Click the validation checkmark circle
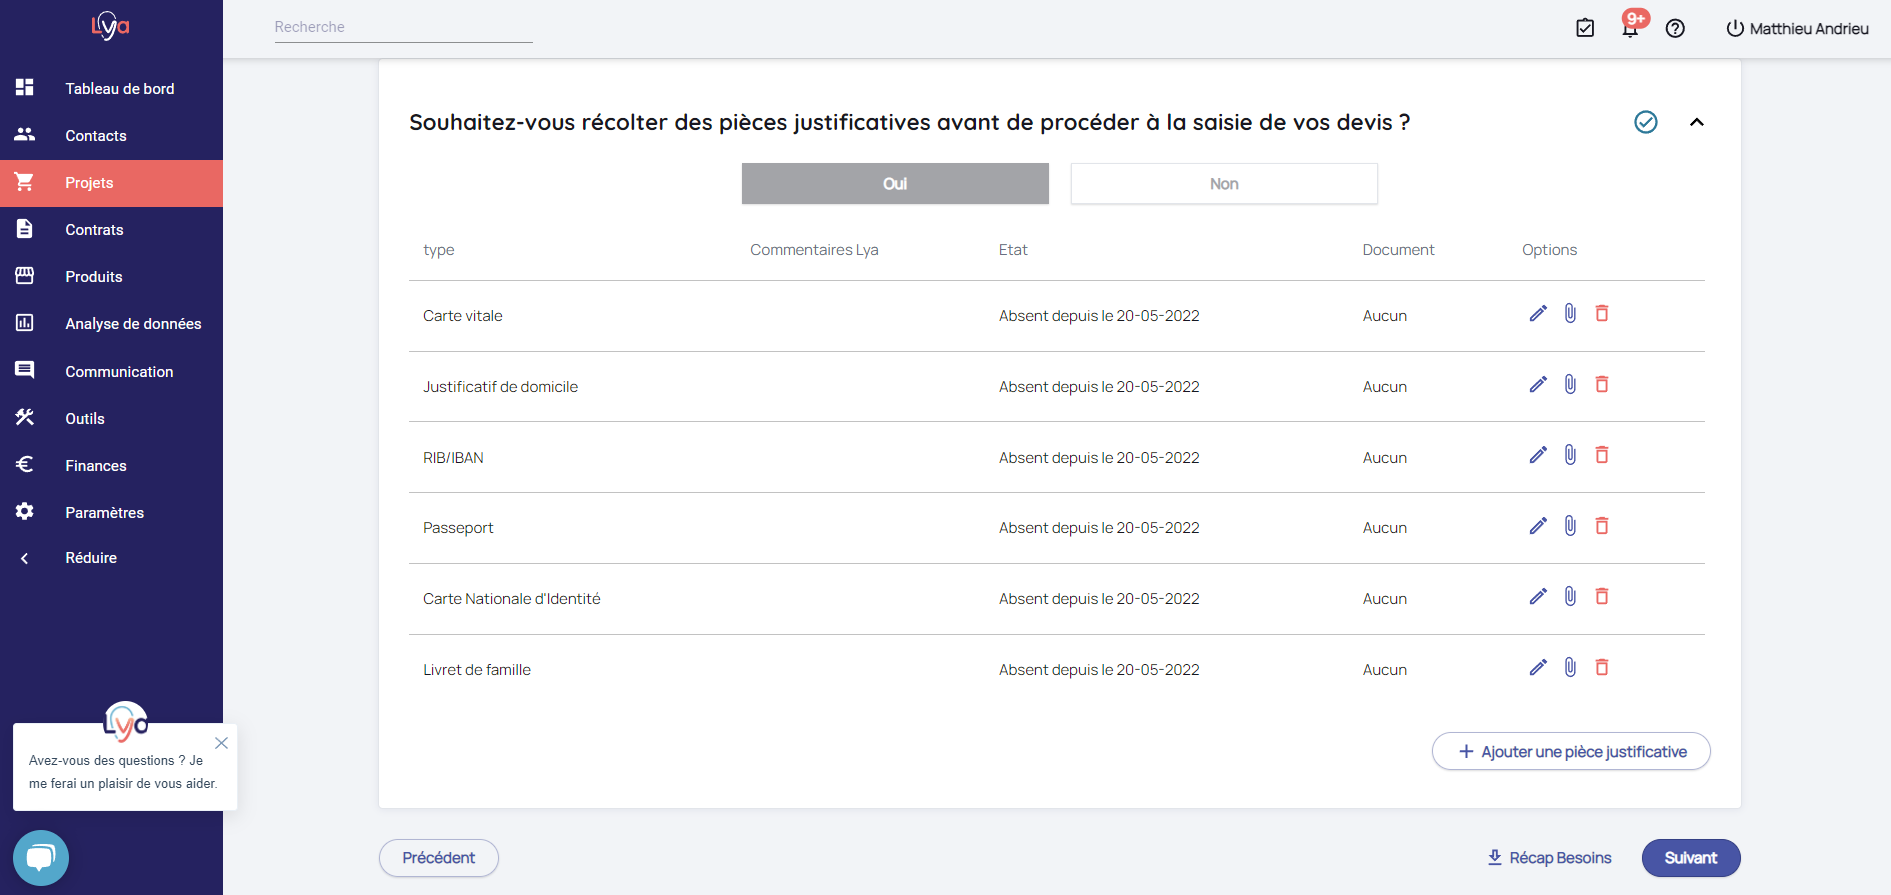The width and height of the screenshot is (1891, 895). click(1645, 122)
